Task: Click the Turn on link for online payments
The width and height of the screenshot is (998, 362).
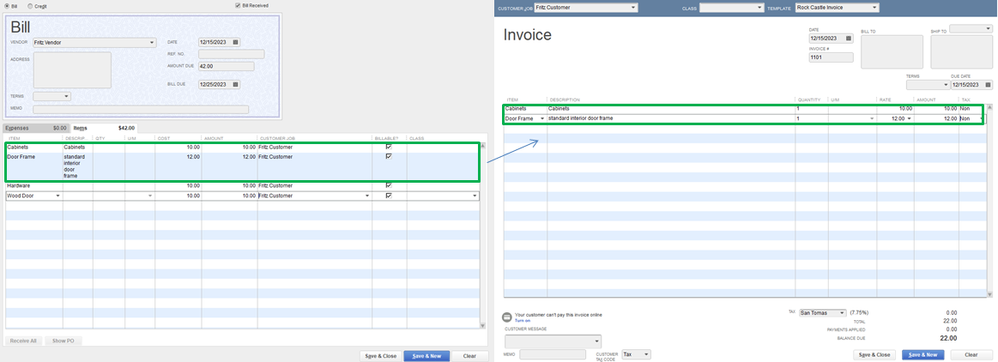Action: 523,321
